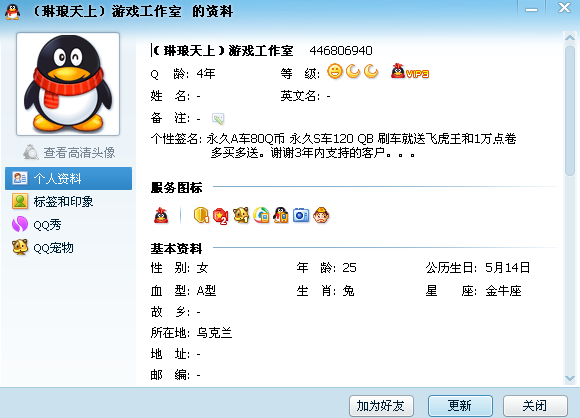Click the QQ pet dog service icon
This screenshot has height=418, width=580.
241,215
